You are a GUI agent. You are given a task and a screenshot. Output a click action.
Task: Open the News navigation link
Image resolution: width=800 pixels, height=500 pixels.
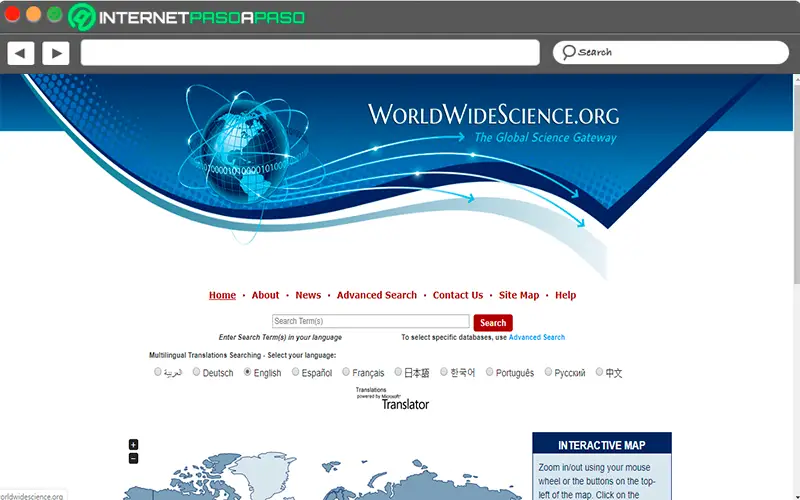point(308,295)
